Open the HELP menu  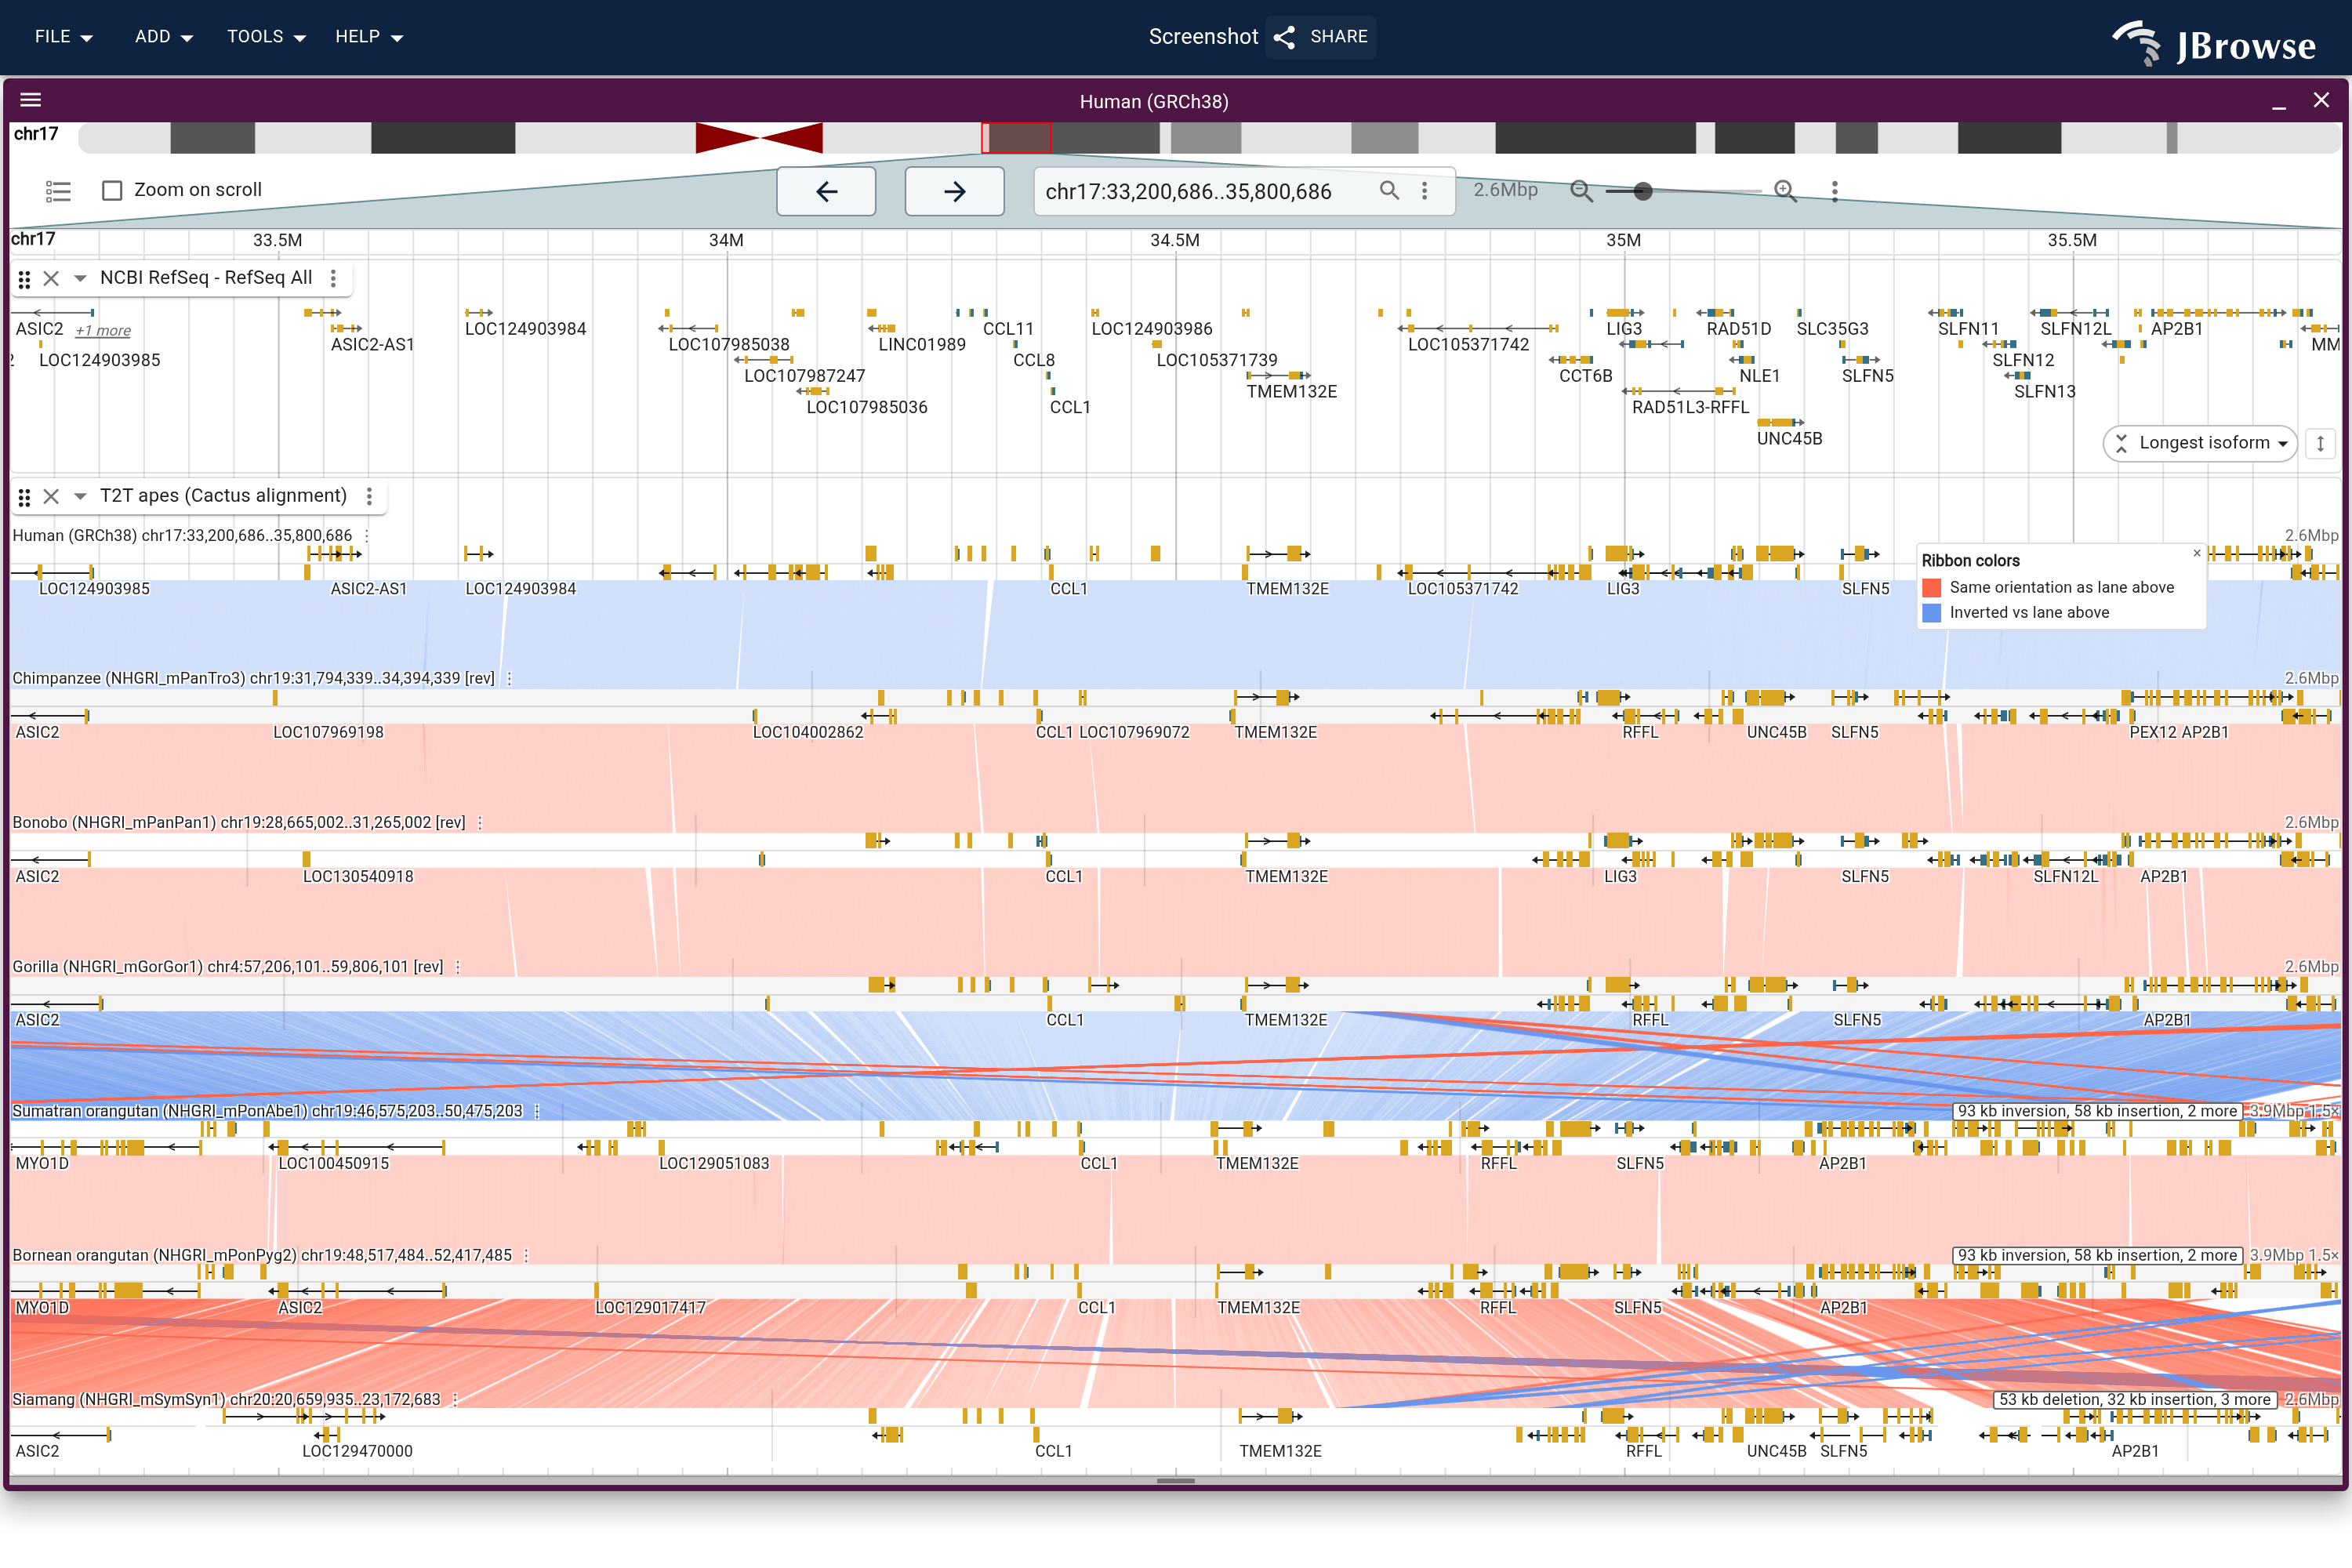click(x=368, y=37)
